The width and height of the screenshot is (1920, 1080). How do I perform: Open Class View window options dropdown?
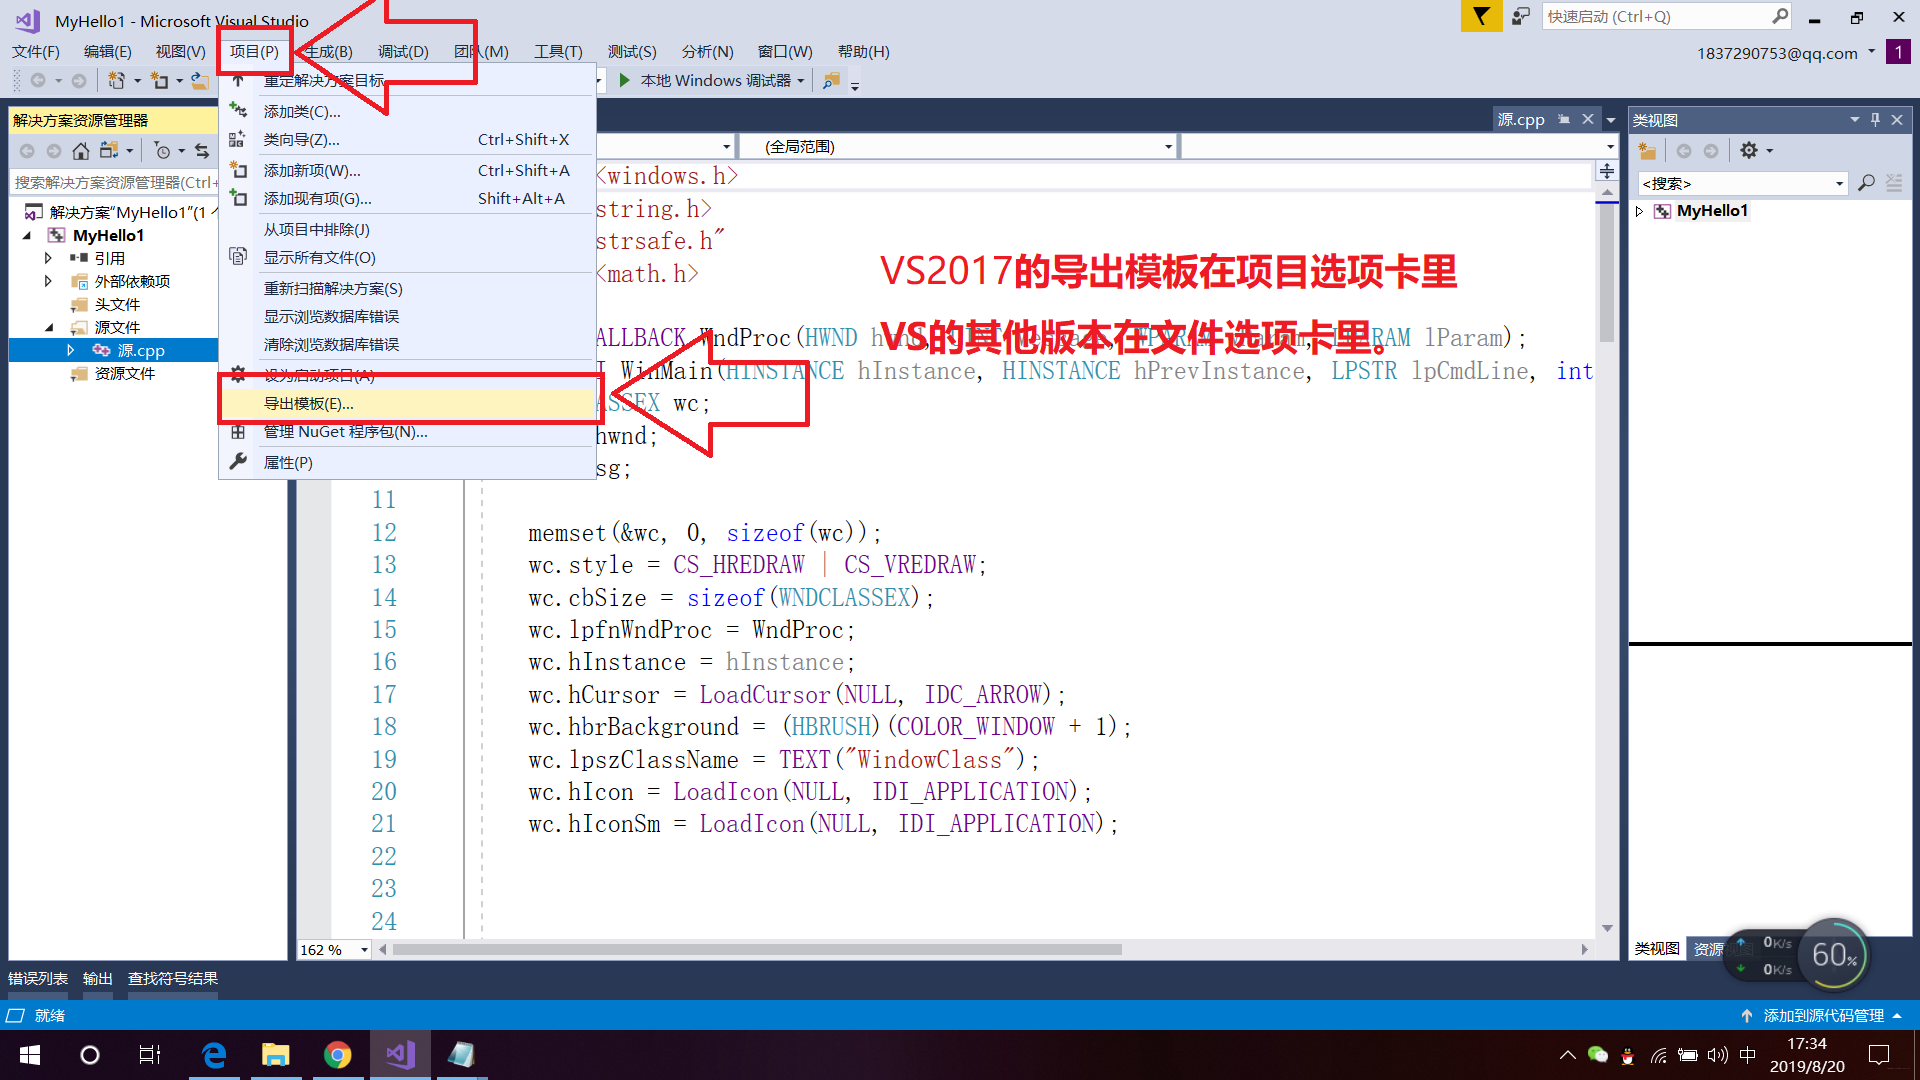[1854, 120]
